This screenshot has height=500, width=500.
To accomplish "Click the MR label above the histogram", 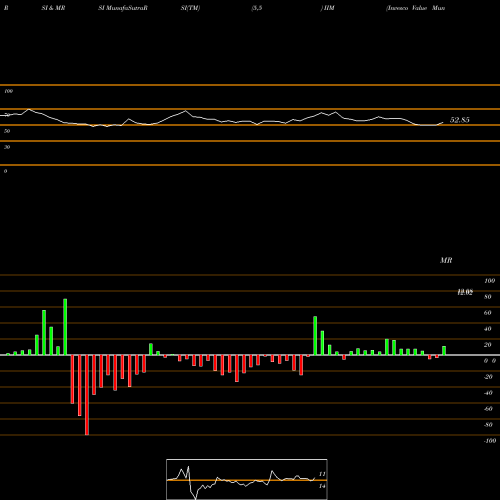I will click(446, 260).
